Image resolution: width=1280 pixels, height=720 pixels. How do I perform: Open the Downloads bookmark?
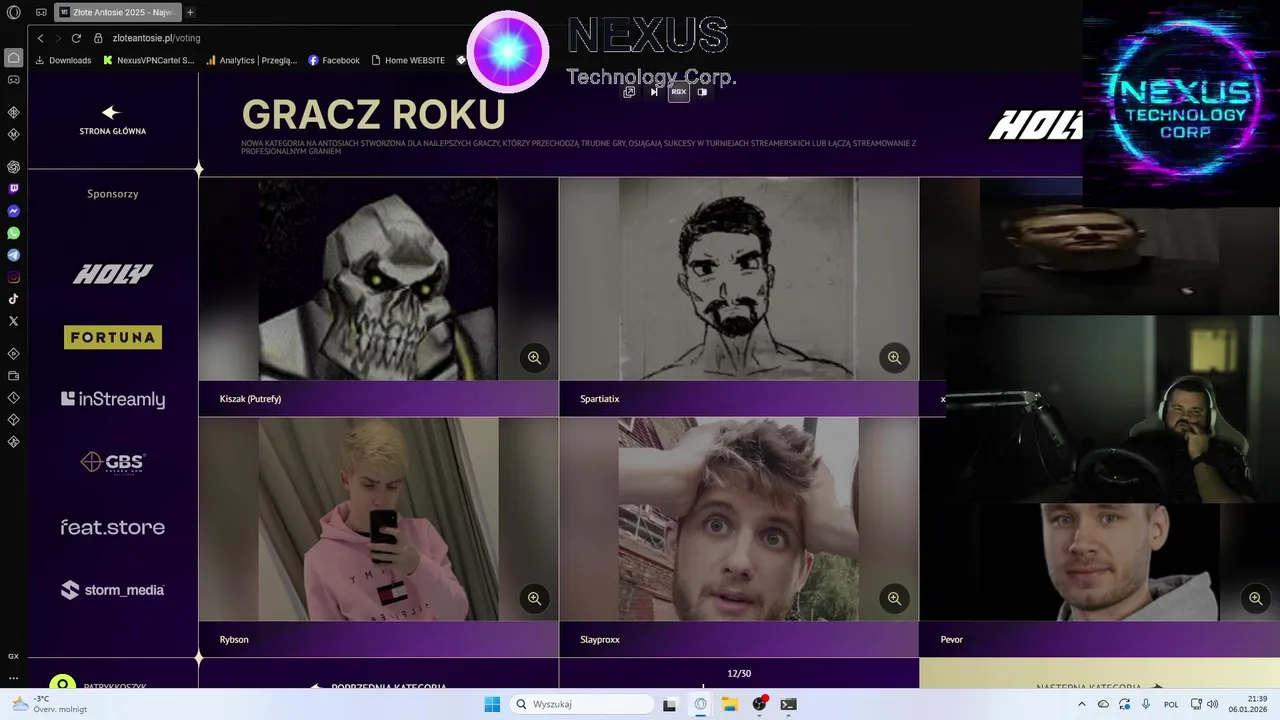pyautogui.click(x=63, y=60)
